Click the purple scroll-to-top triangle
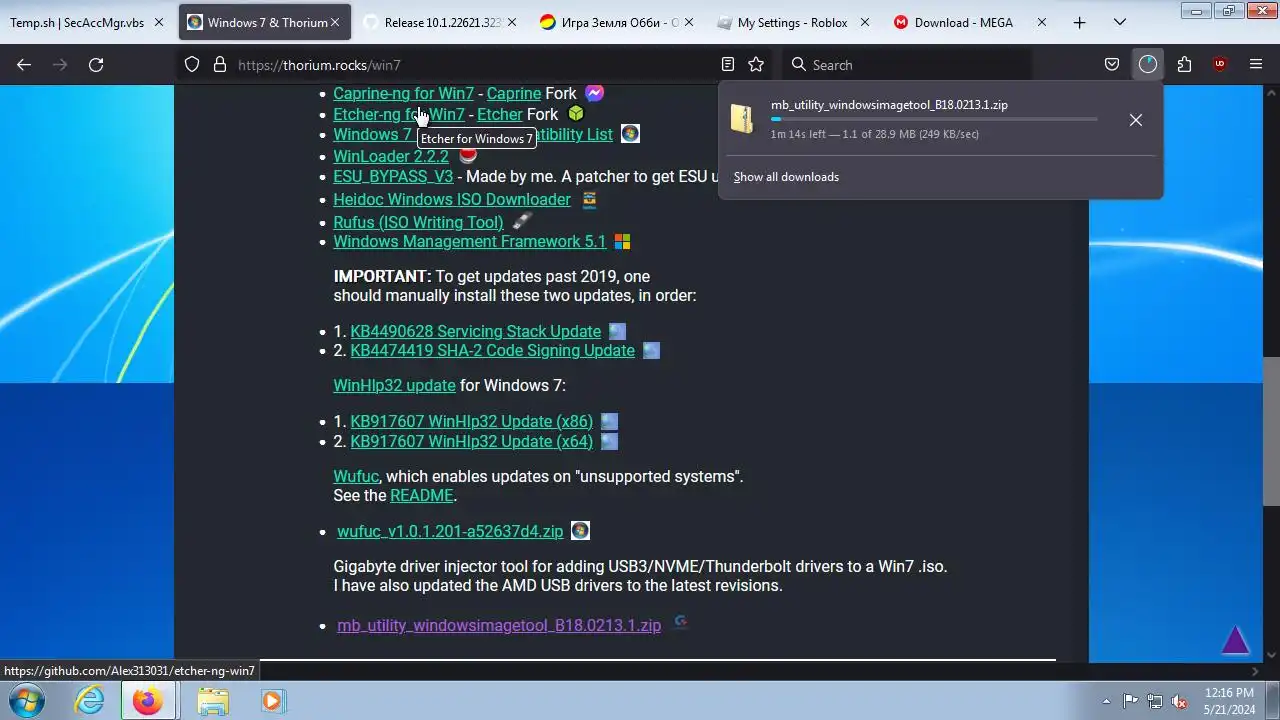1280x720 pixels. (1236, 640)
